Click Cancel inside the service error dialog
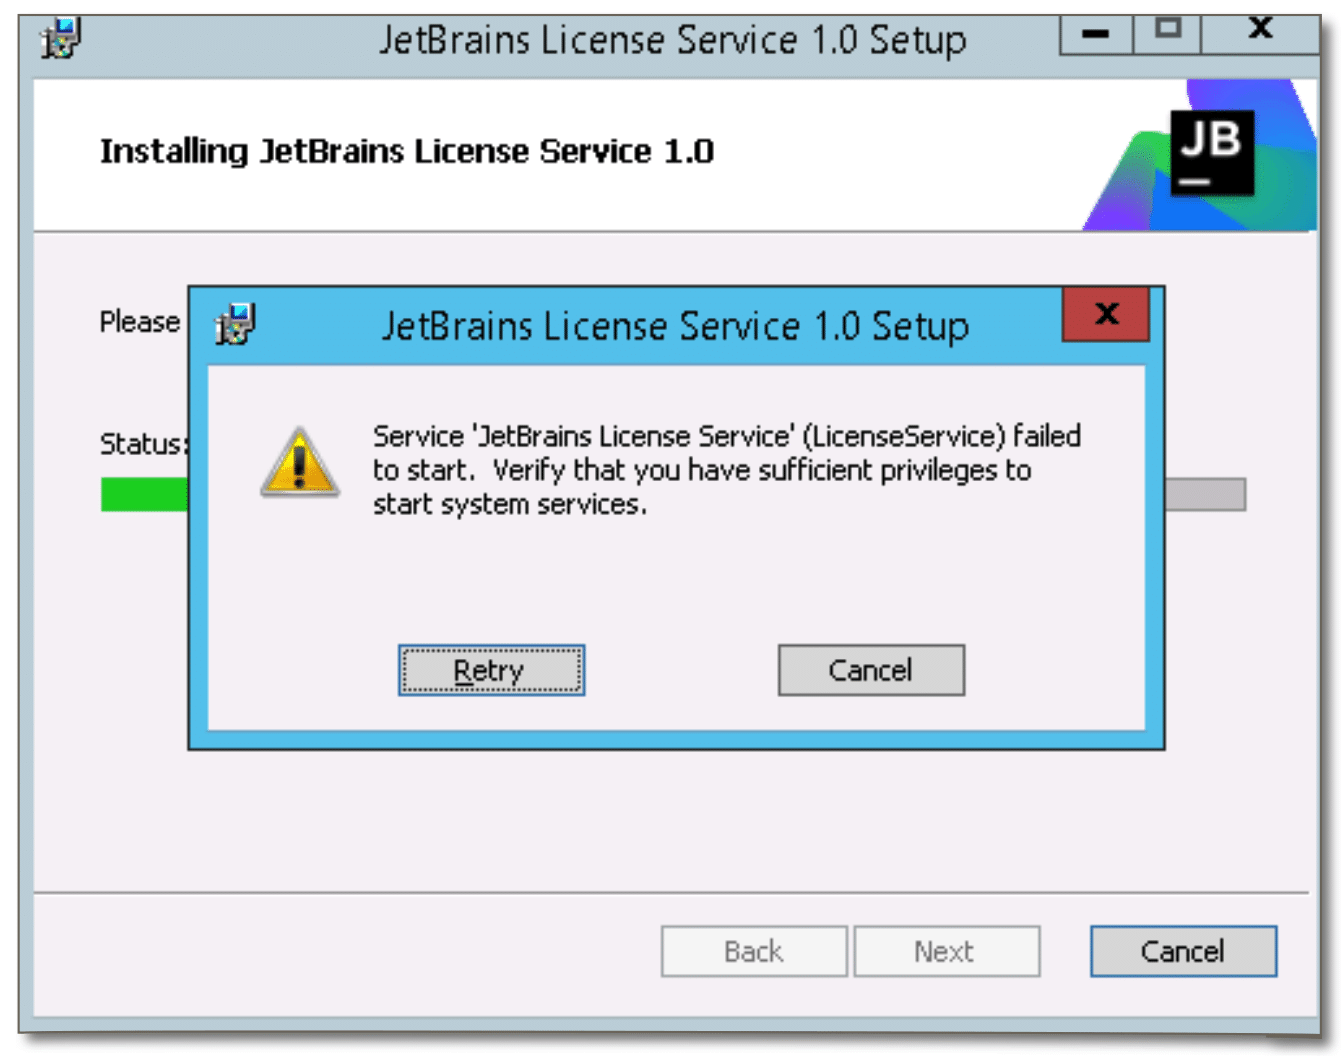Screen dimensions: 1341x1056 click(871, 670)
